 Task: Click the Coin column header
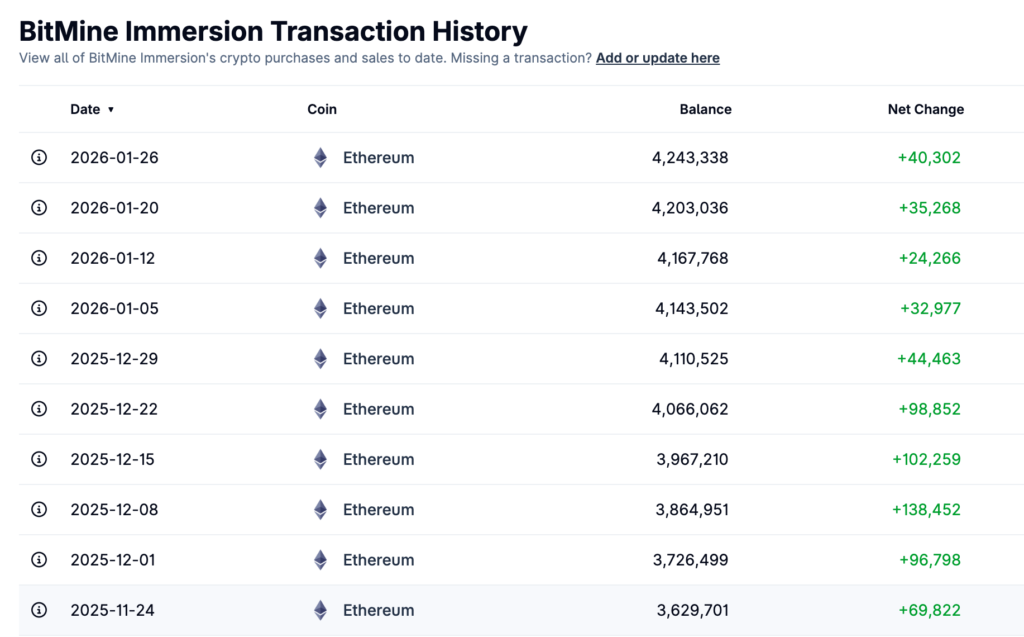322,109
